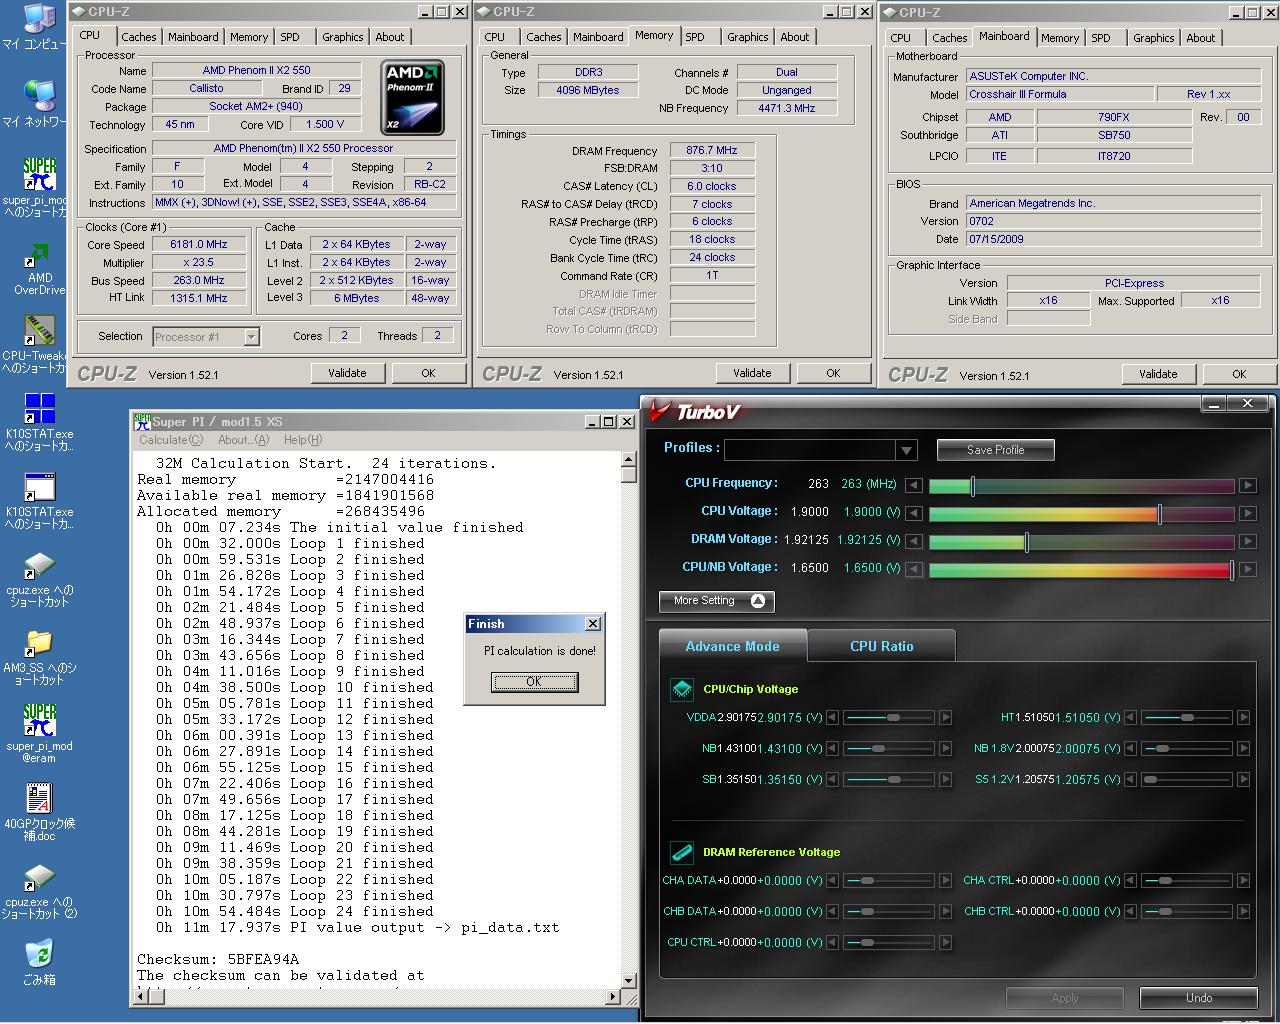
Task: Open Graphics tab in the Mainboard CPU-Z window
Action: [1153, 38]
